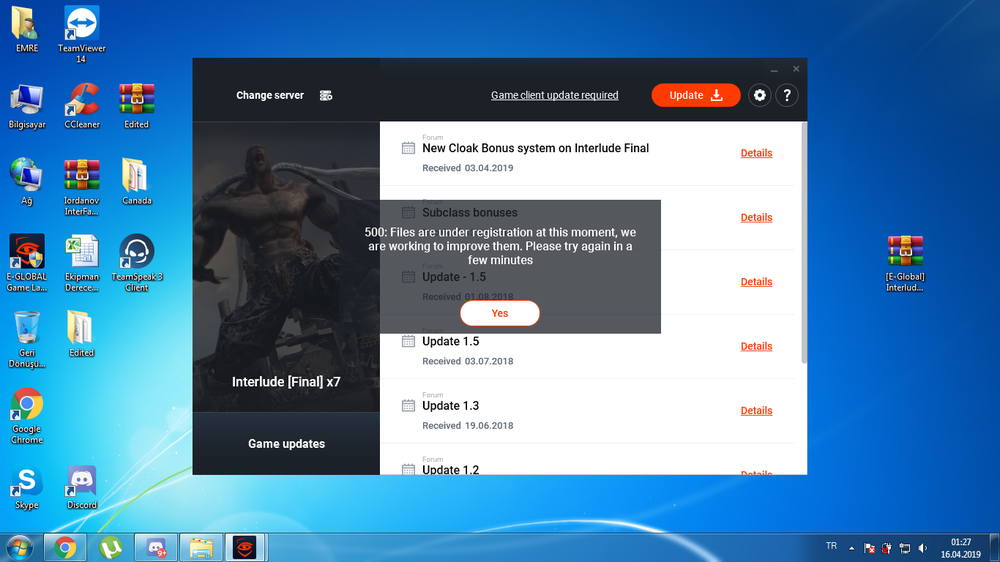The width and height of the screenshot is (1000, 562).
Task: Show hidden system tray icons arrow
Action: point(852,548)
